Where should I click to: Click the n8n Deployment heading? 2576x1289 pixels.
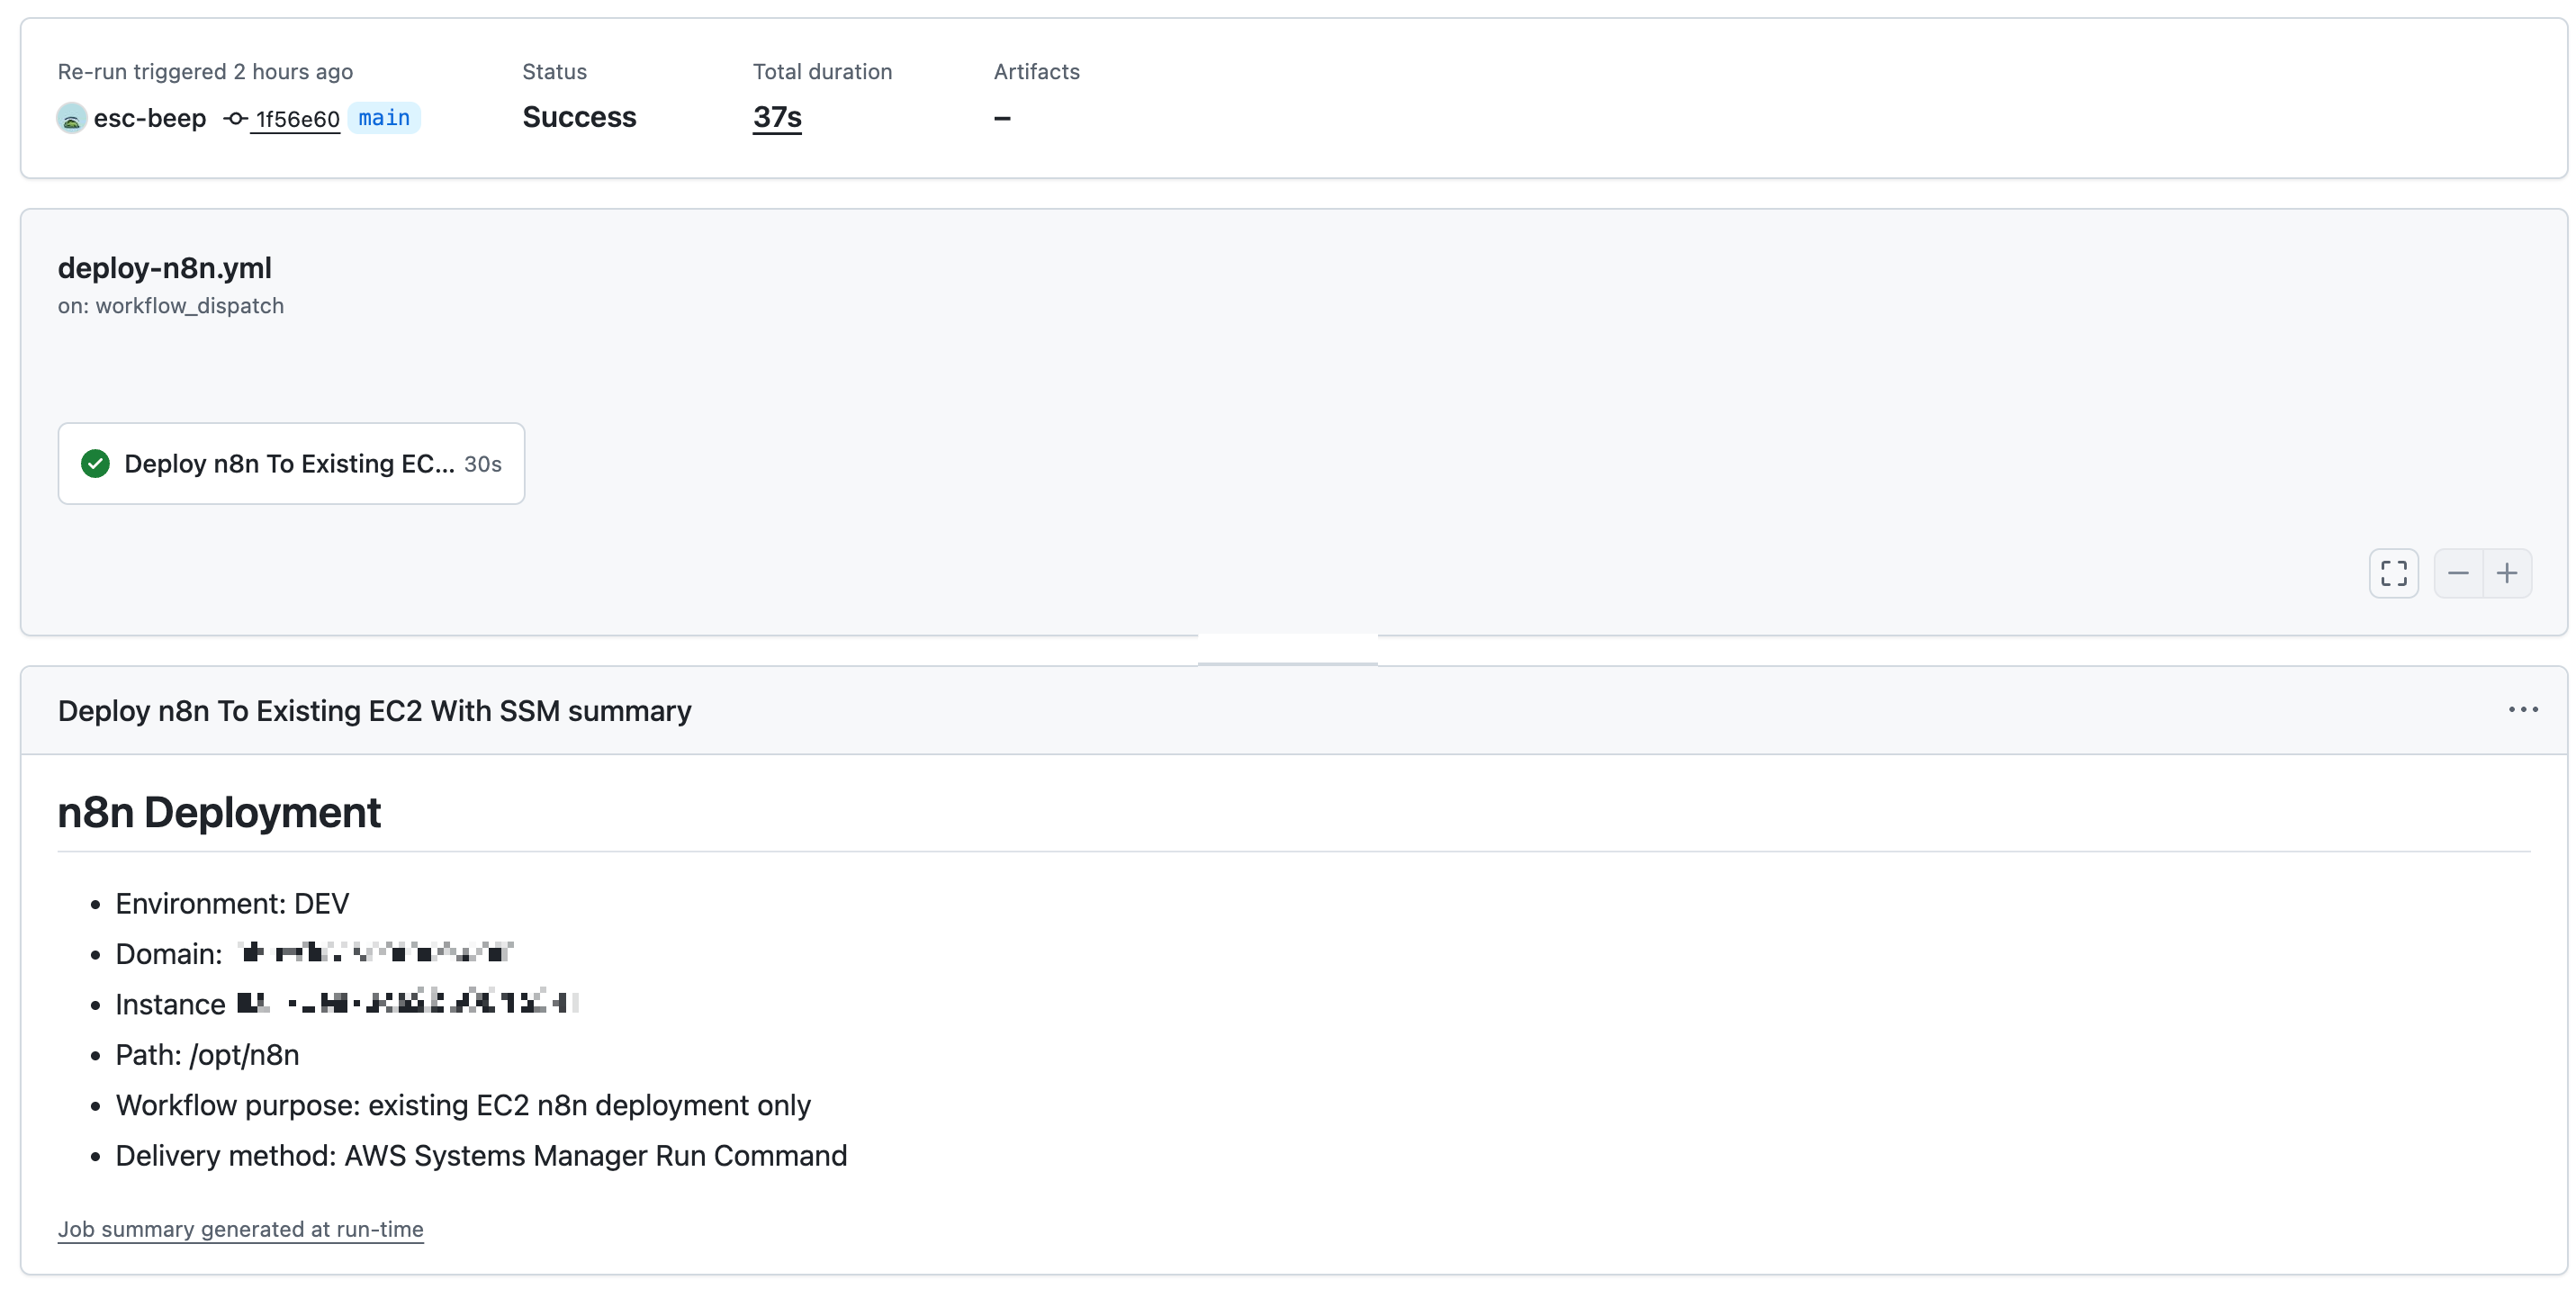[219, 812]
